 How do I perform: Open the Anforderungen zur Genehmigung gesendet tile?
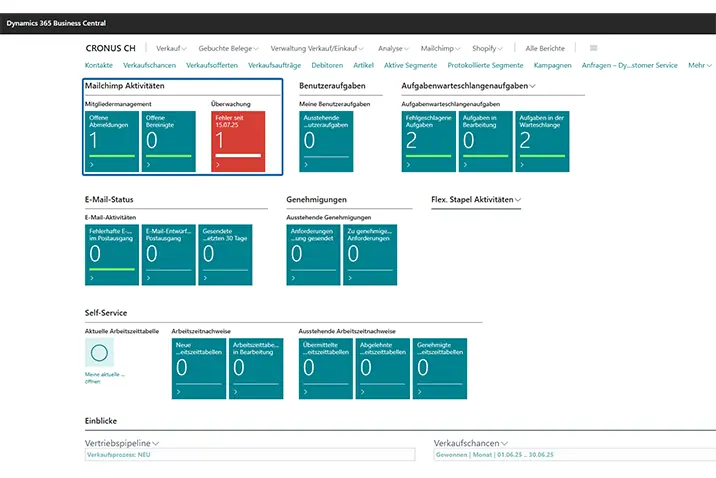click(x=313, y=255)
